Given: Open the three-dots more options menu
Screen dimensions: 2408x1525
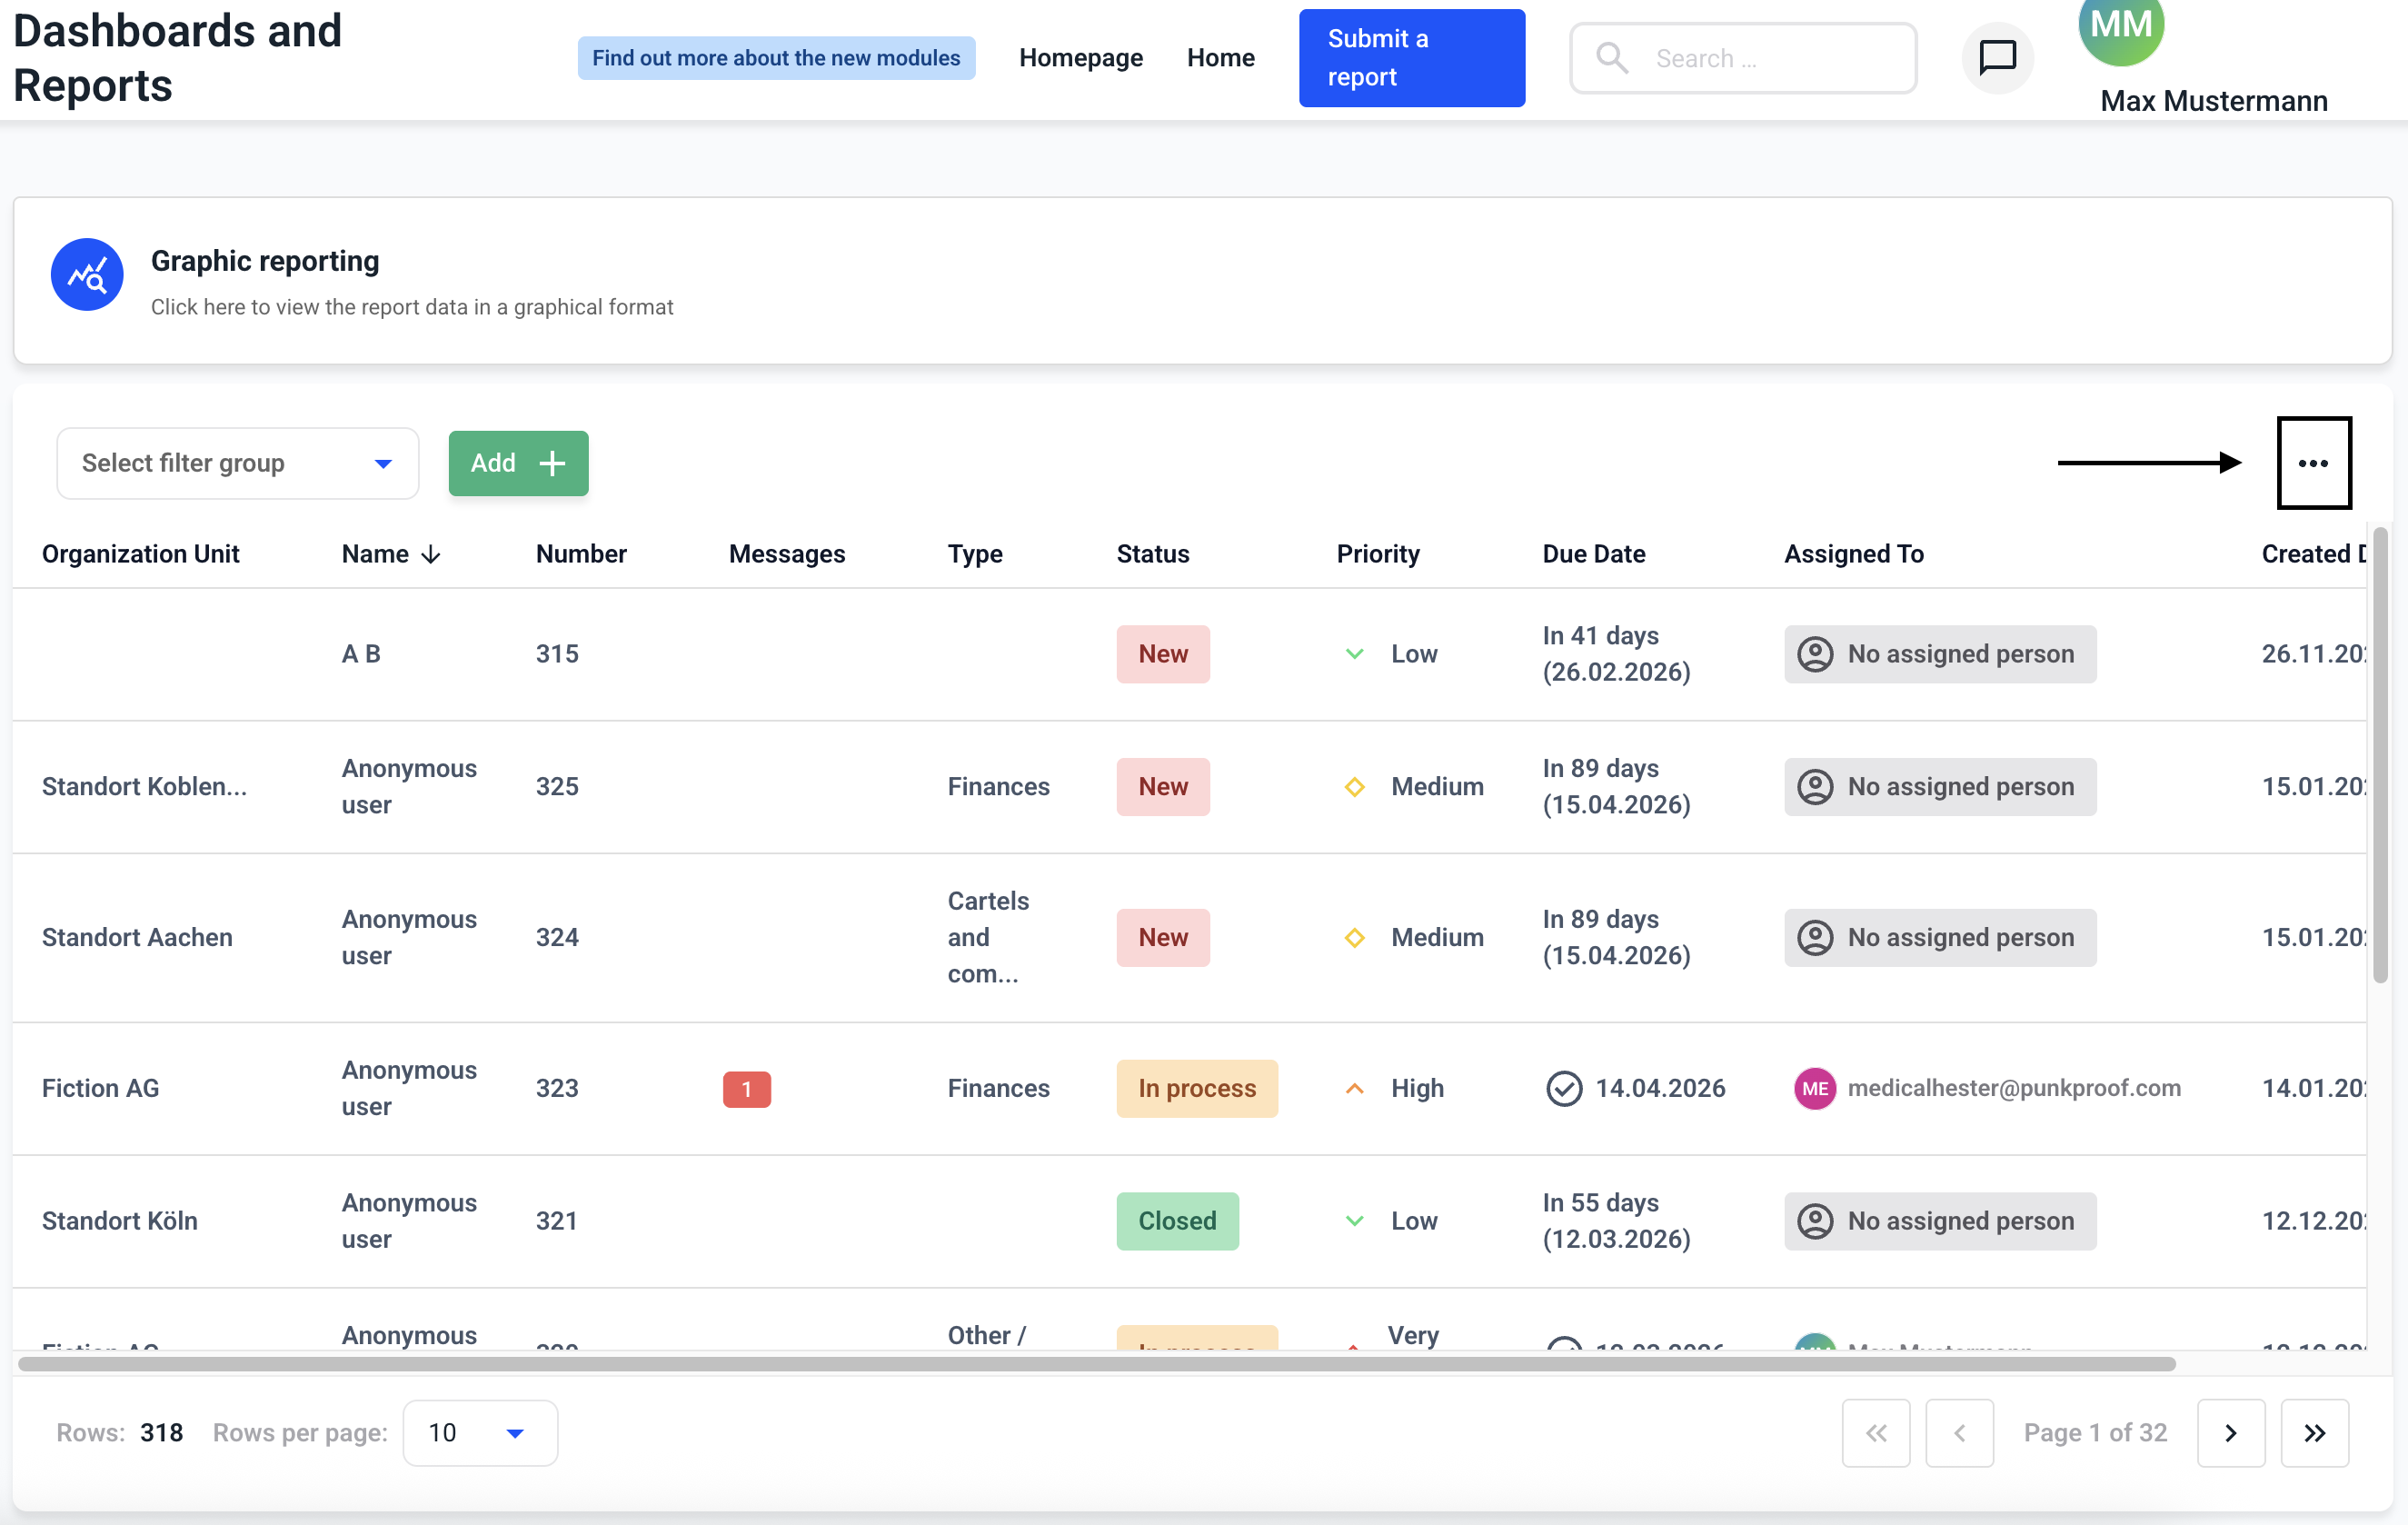Looking at the screenshot, I should pyautogui.click(x=2313, y=463).
